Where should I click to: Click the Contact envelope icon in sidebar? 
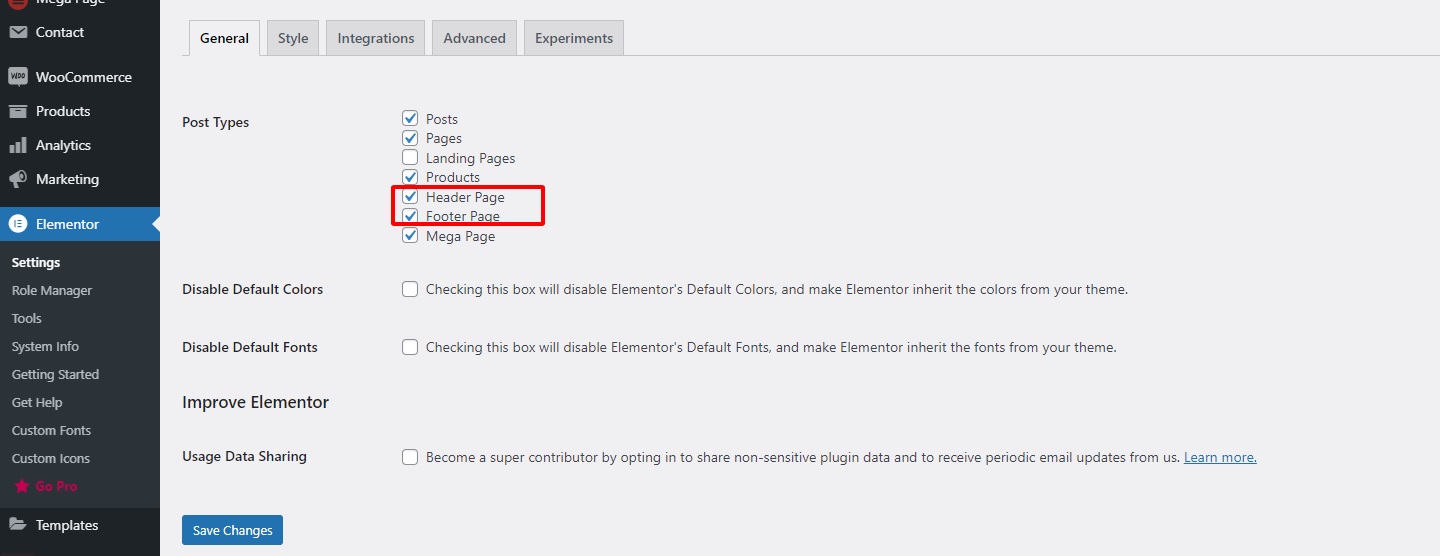click(x=18, y=32)
